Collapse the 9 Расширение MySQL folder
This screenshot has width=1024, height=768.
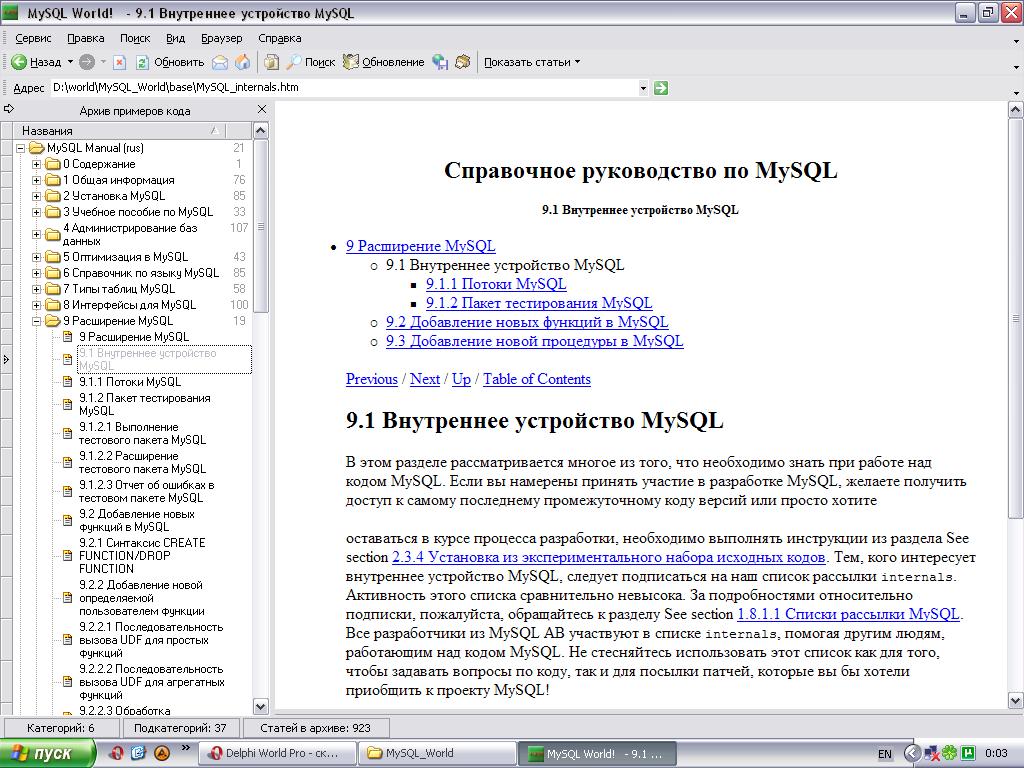click(37, 321)
